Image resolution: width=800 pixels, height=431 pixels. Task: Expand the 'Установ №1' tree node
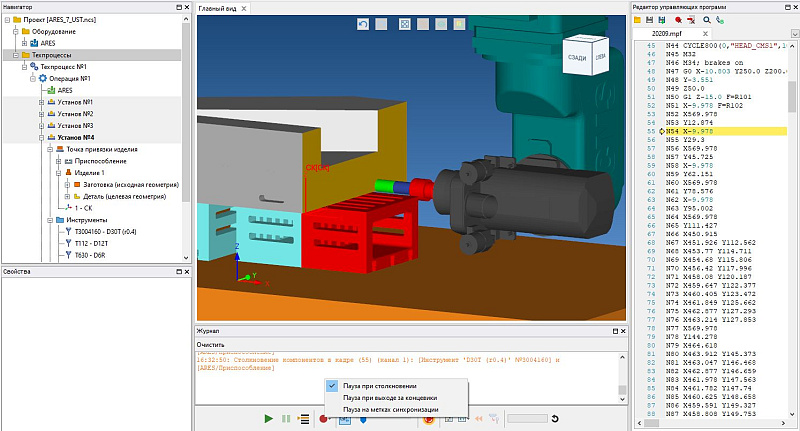[x=42, y=102]
